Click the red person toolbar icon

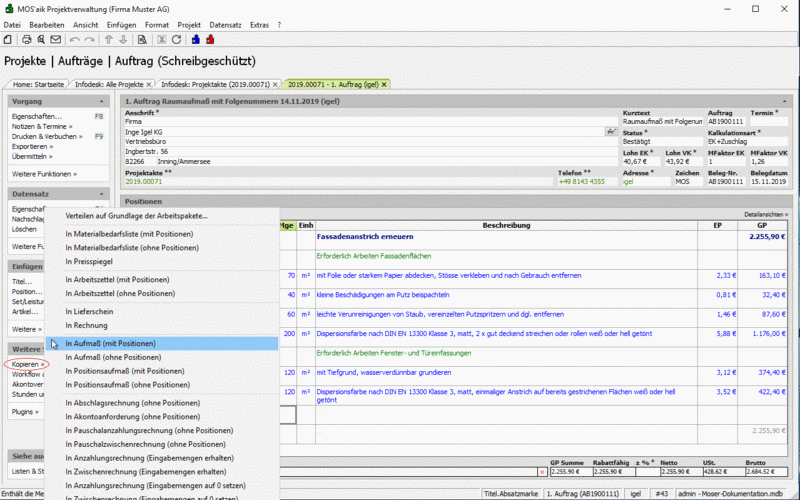coord(210,39)
